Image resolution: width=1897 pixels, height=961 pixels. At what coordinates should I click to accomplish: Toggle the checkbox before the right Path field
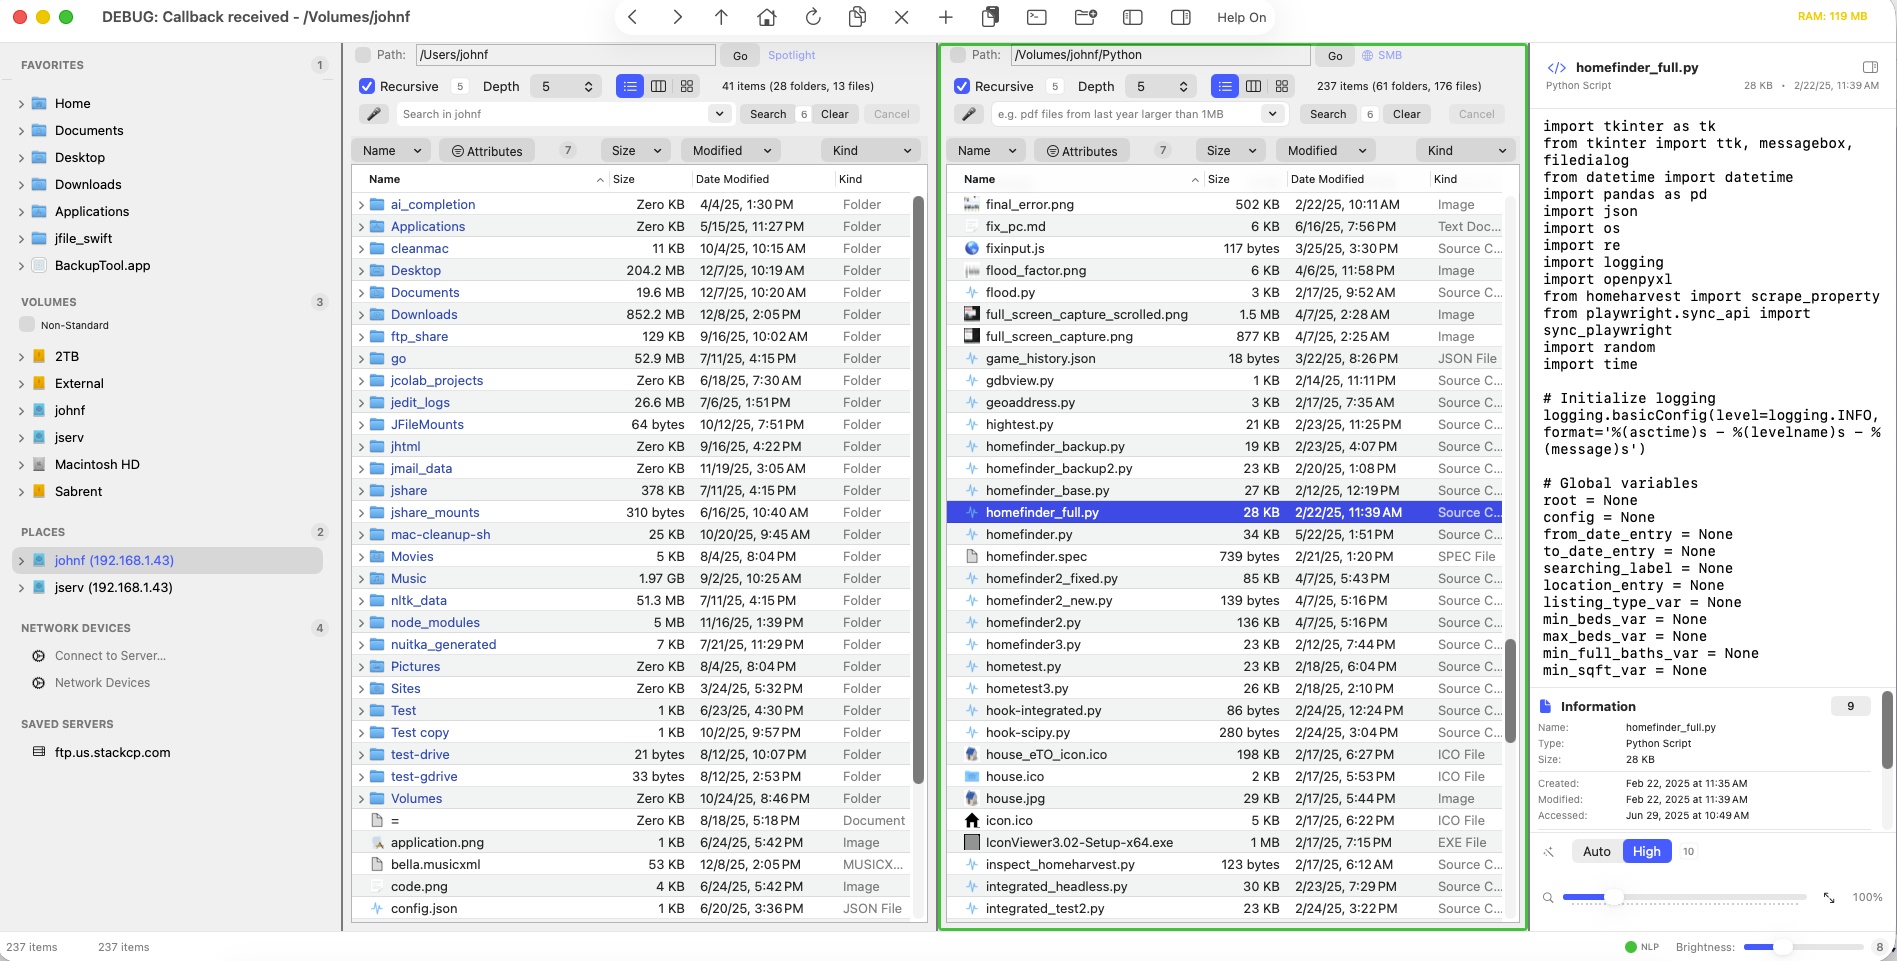958,55
